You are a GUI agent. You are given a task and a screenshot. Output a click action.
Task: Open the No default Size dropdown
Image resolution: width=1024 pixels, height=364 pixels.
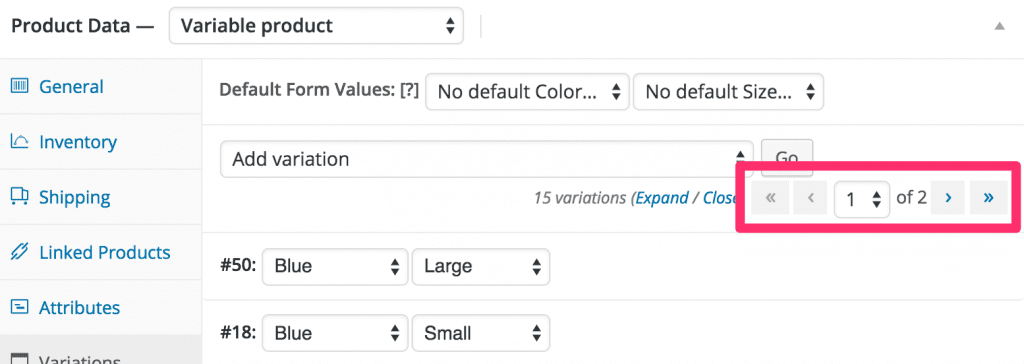[728, 92]
